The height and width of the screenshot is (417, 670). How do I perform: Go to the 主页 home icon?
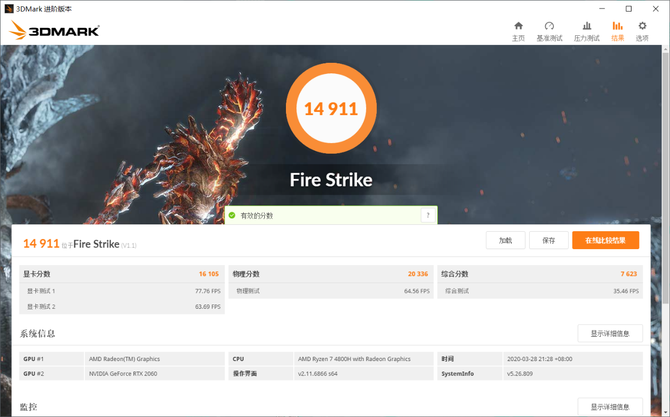518,27
